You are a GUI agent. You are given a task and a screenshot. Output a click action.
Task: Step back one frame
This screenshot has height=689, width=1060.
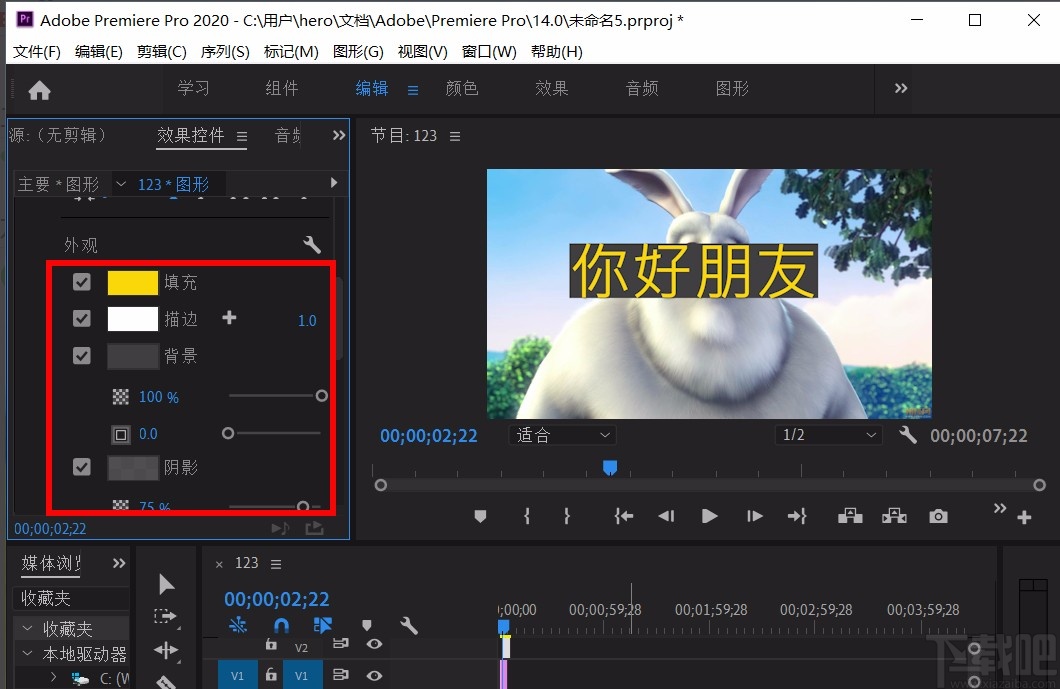[666, 517]
